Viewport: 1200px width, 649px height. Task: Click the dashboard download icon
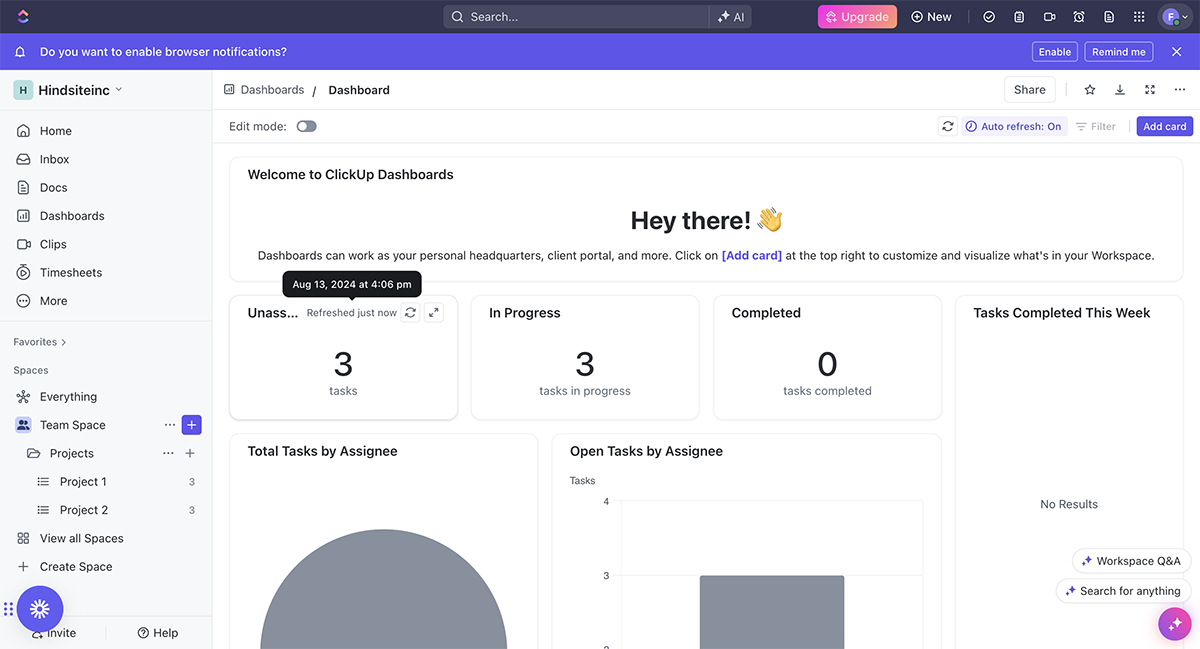coord(1120,90)
